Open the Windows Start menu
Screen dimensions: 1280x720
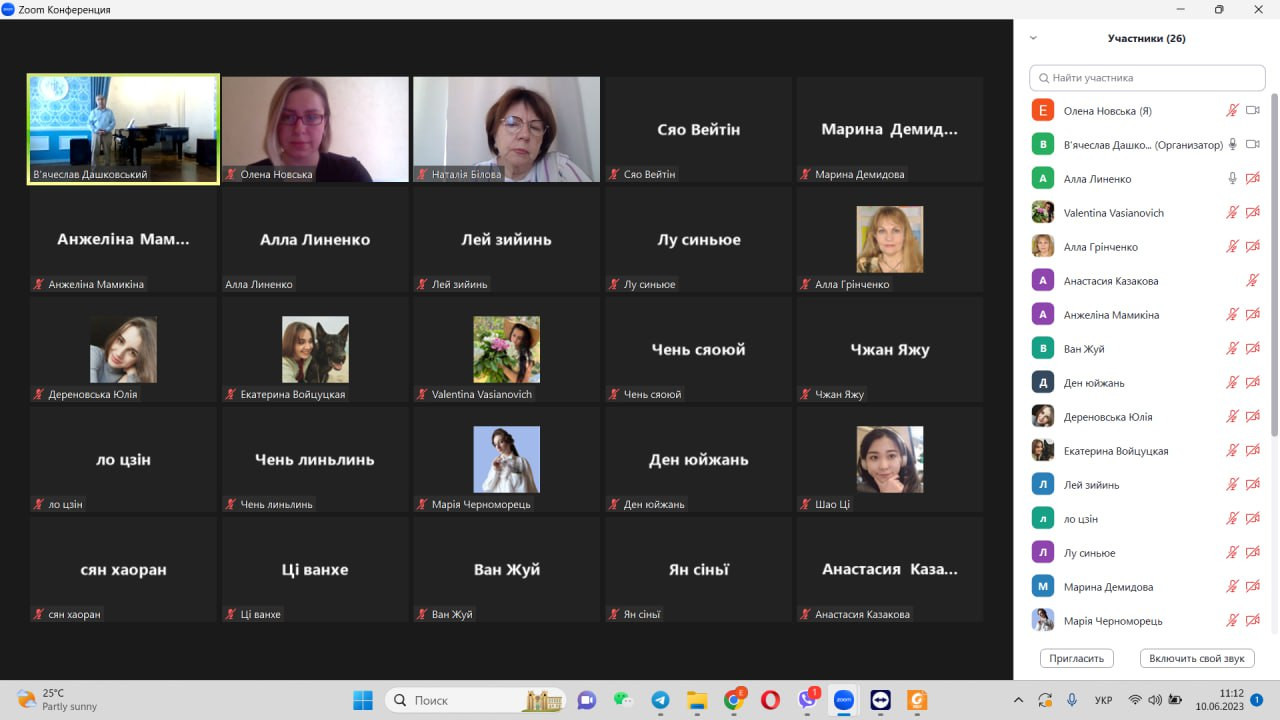362,700
